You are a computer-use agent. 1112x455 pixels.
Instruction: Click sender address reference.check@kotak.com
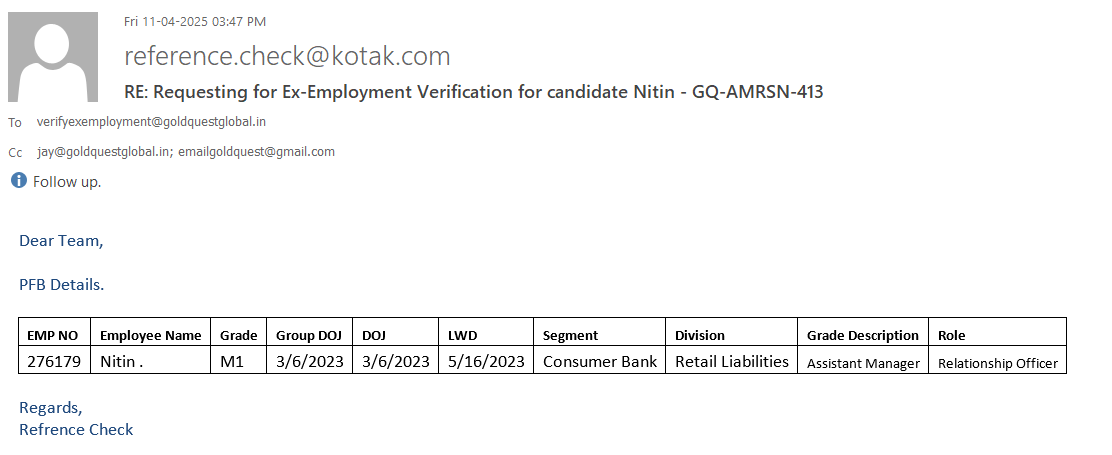287,56
